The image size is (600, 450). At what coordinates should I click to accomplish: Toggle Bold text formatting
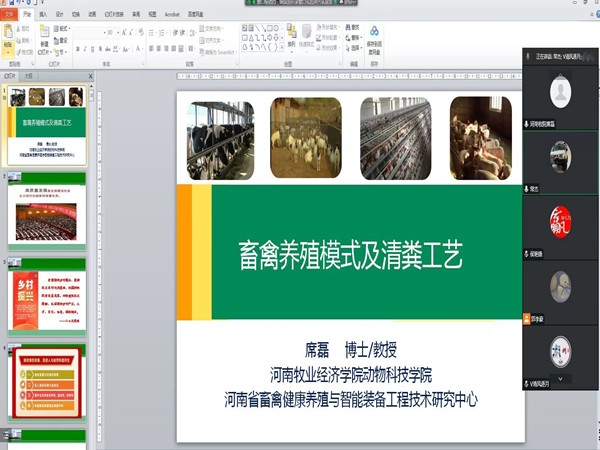click(78, 48)
